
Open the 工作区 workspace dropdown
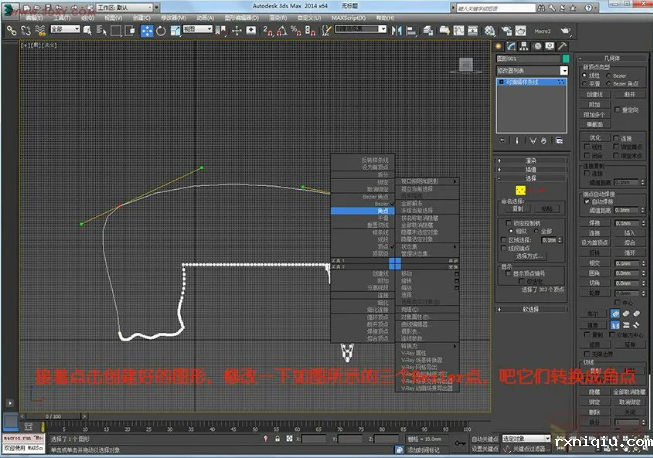click(x=125, y=7)
